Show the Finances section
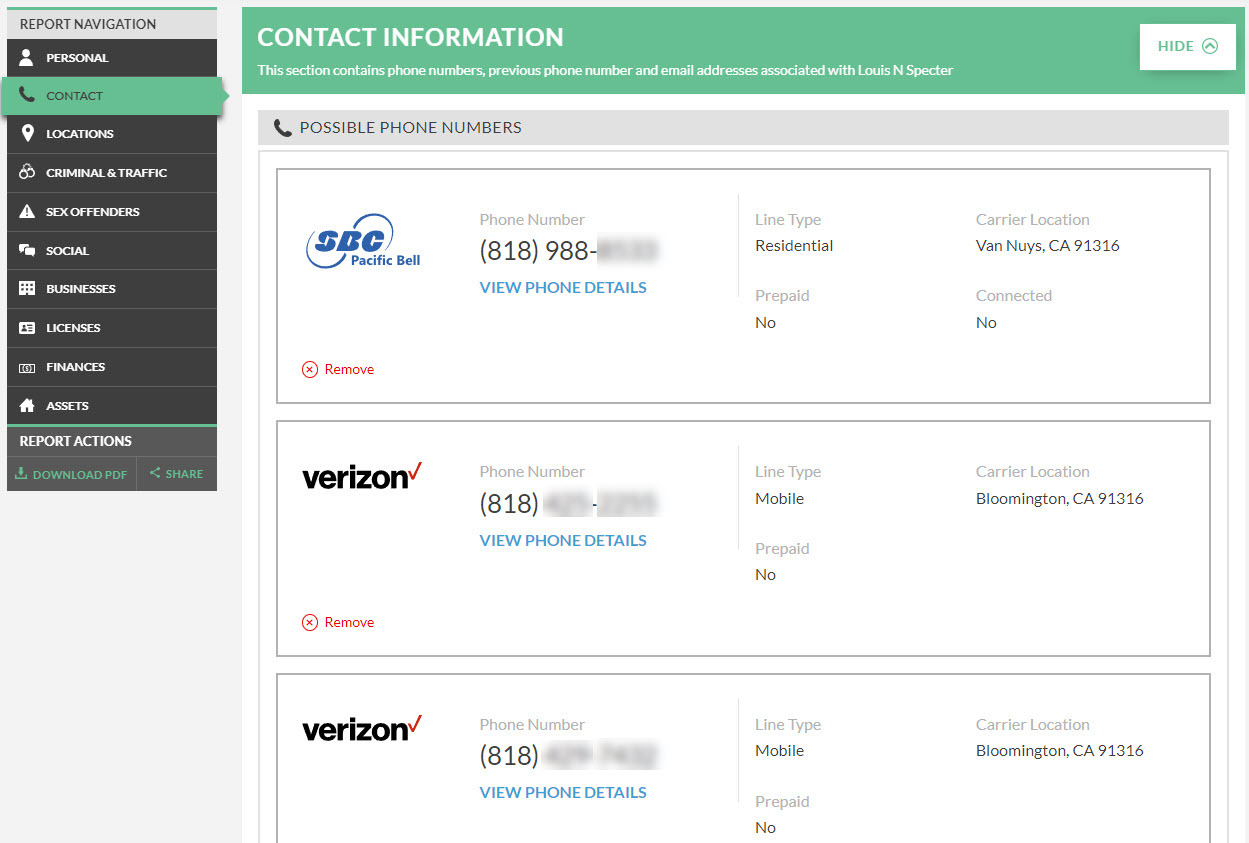Screen dimensions: 1249x843 point(112,367)
